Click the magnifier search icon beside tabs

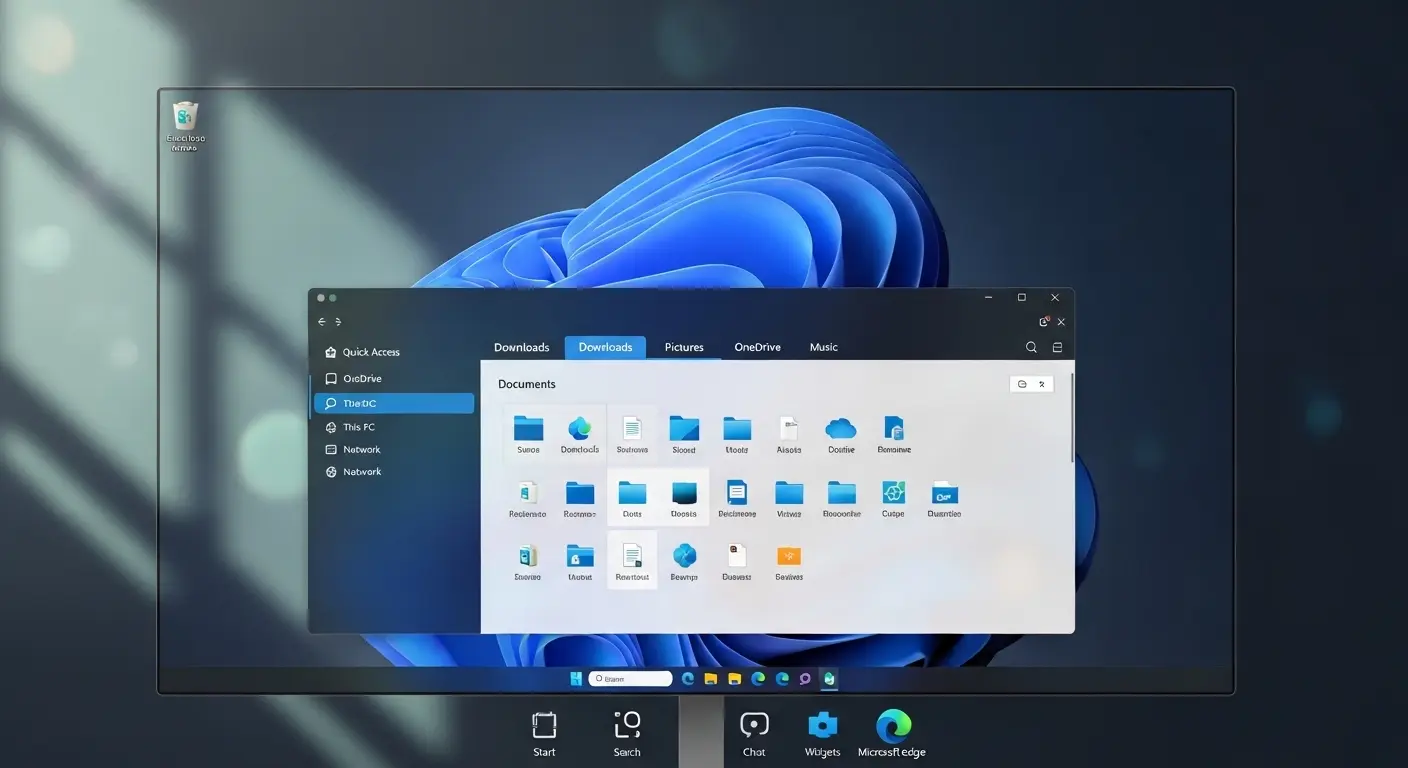pos(1031,347)
